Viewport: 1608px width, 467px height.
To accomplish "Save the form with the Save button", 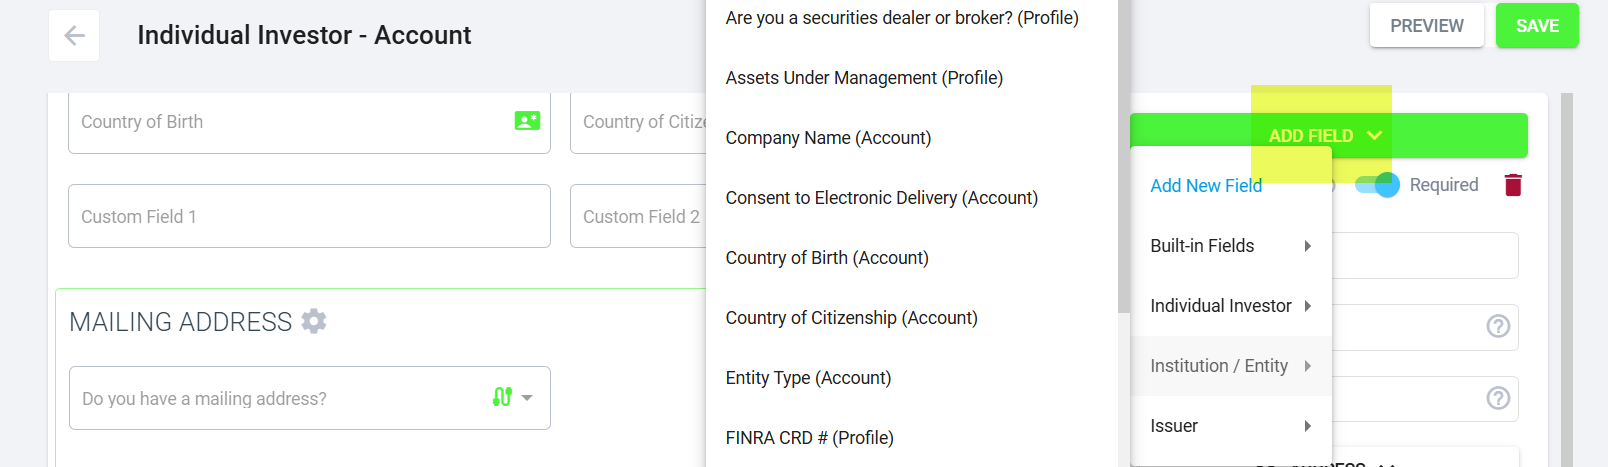I will 1537,26.
